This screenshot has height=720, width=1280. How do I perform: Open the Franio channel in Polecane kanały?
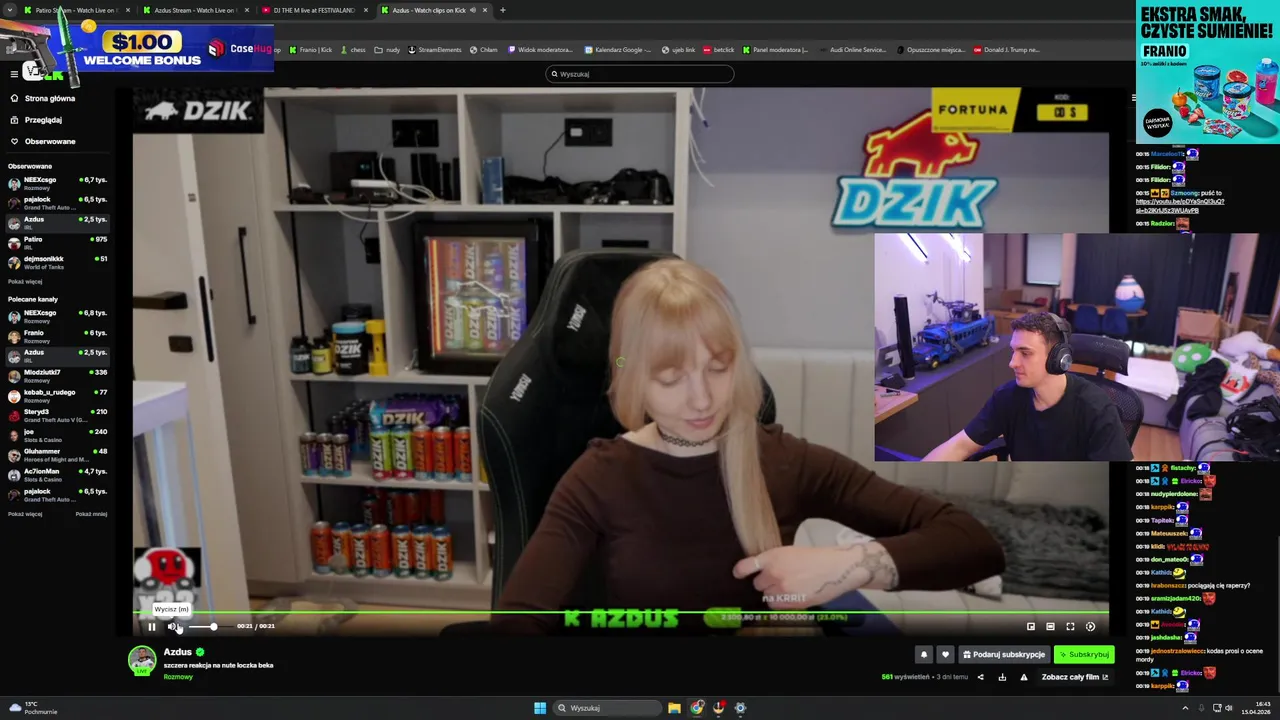57,336
